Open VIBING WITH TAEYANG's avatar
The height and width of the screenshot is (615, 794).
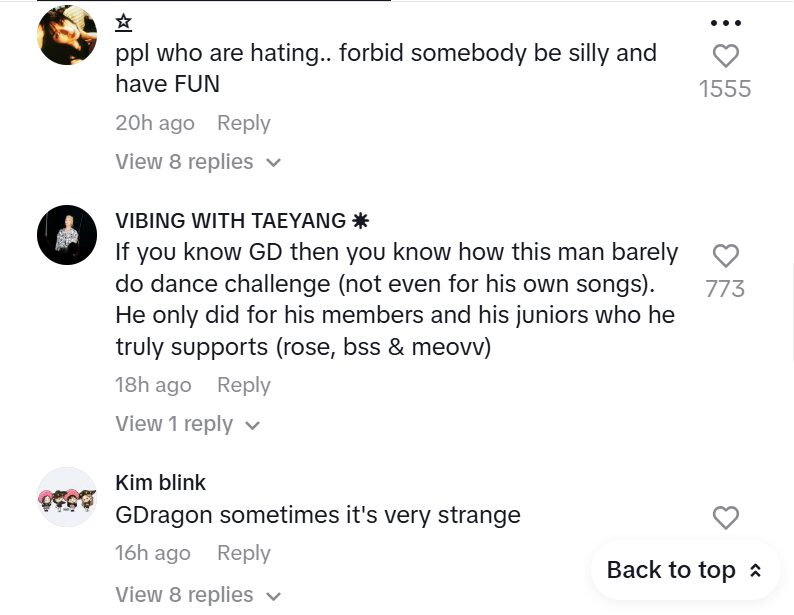click(x=67, y=236)
